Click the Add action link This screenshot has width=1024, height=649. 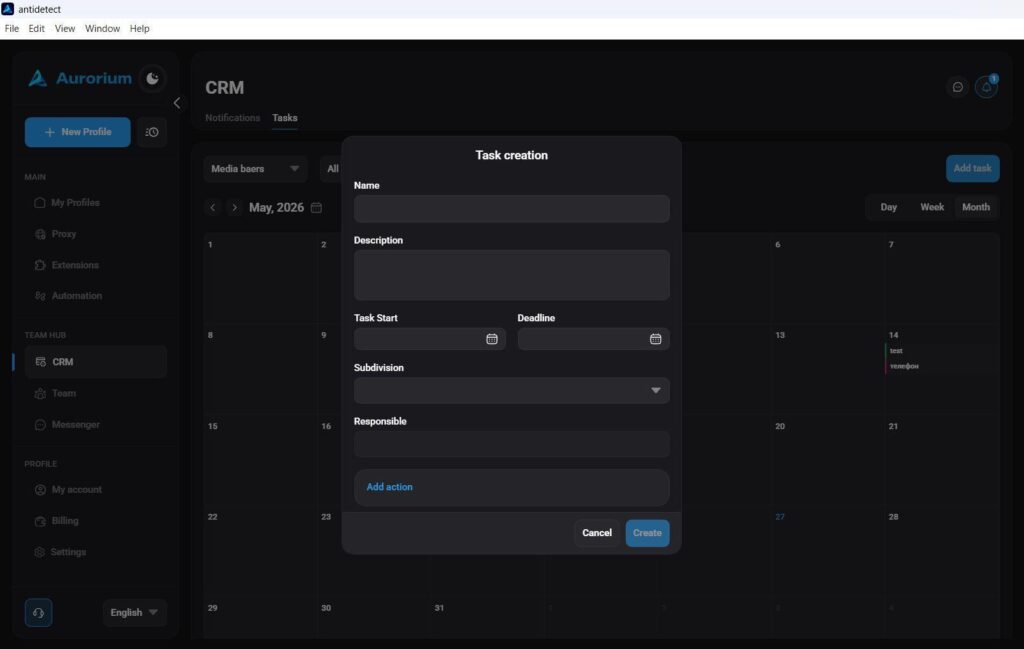pyautogui.click(x=389, y=487)
